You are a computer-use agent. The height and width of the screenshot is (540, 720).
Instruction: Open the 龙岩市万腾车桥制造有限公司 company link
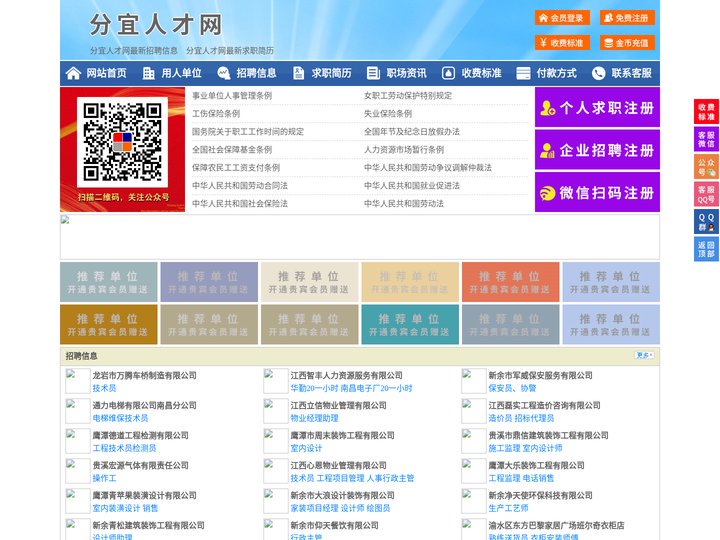point(144,375)
